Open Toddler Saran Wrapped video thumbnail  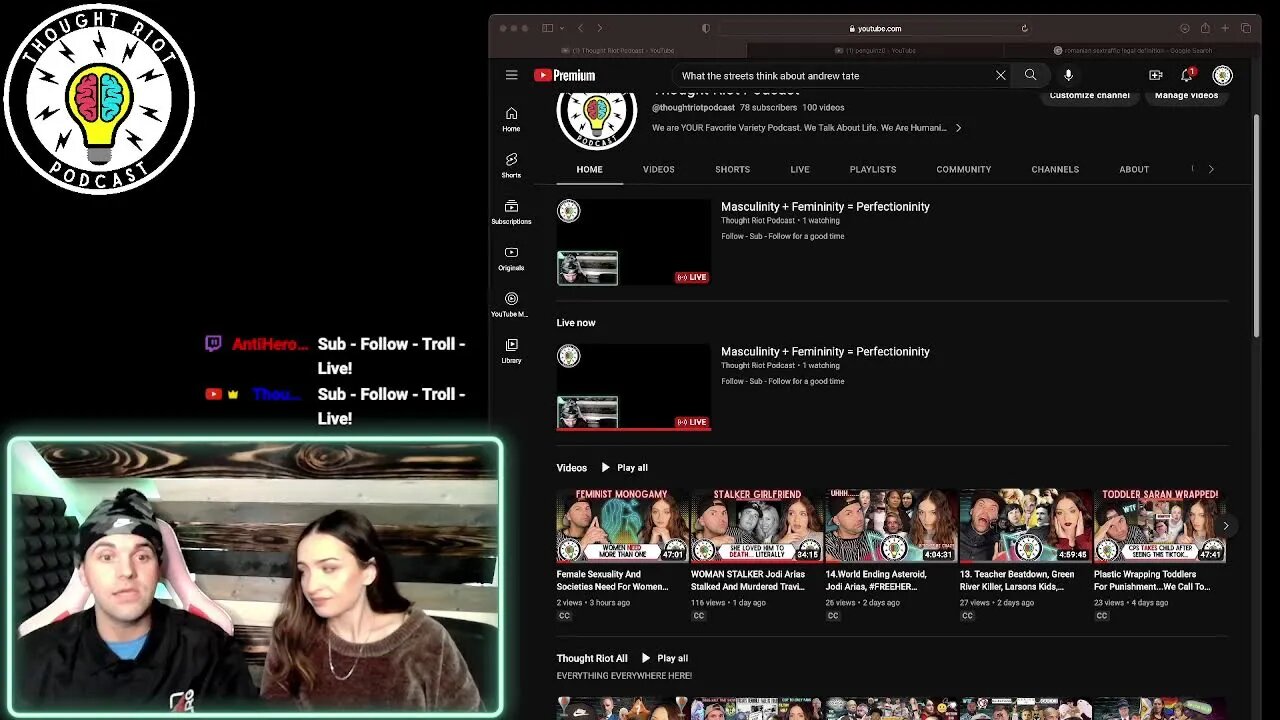point(1159,526)
